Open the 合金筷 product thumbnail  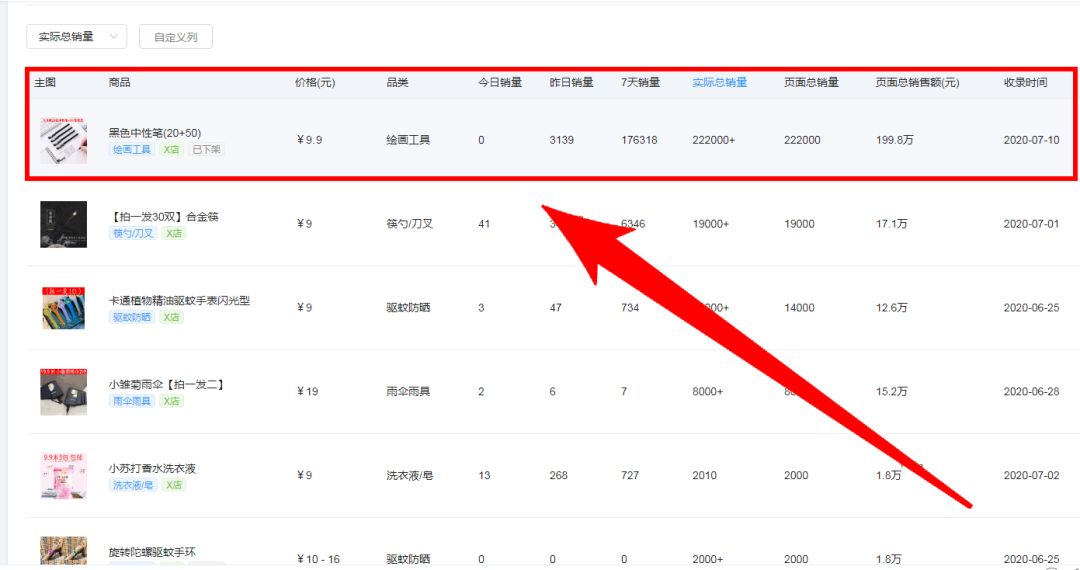pos(63,224)
